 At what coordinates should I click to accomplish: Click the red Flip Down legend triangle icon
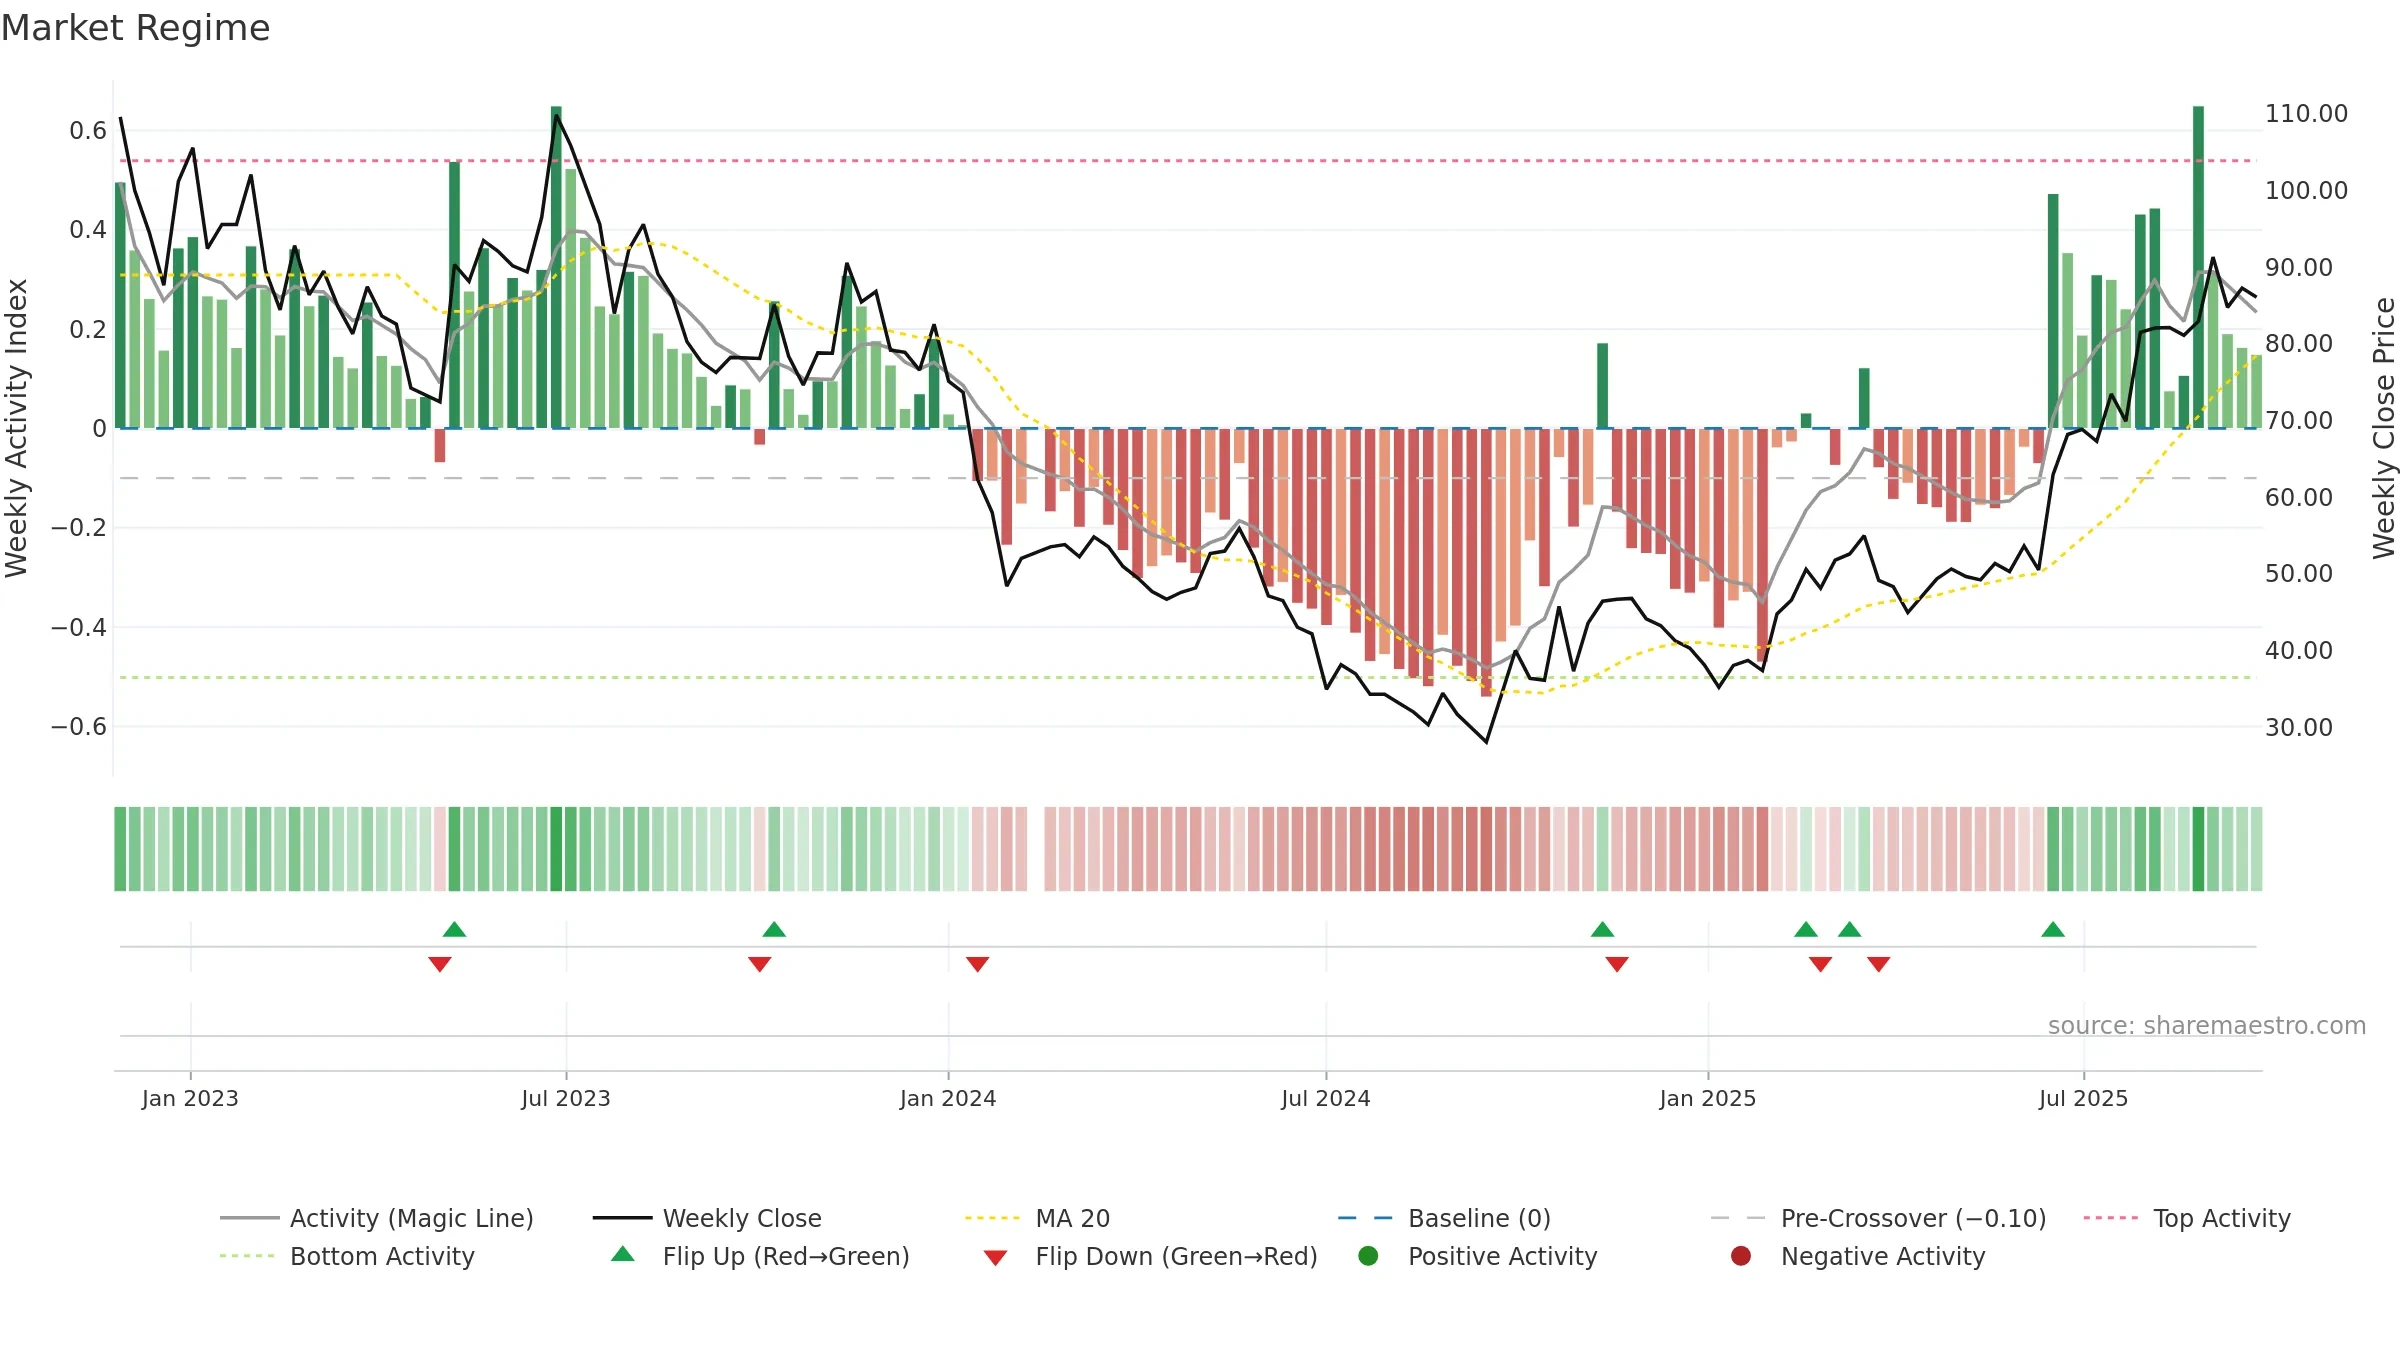[995, 1258]
